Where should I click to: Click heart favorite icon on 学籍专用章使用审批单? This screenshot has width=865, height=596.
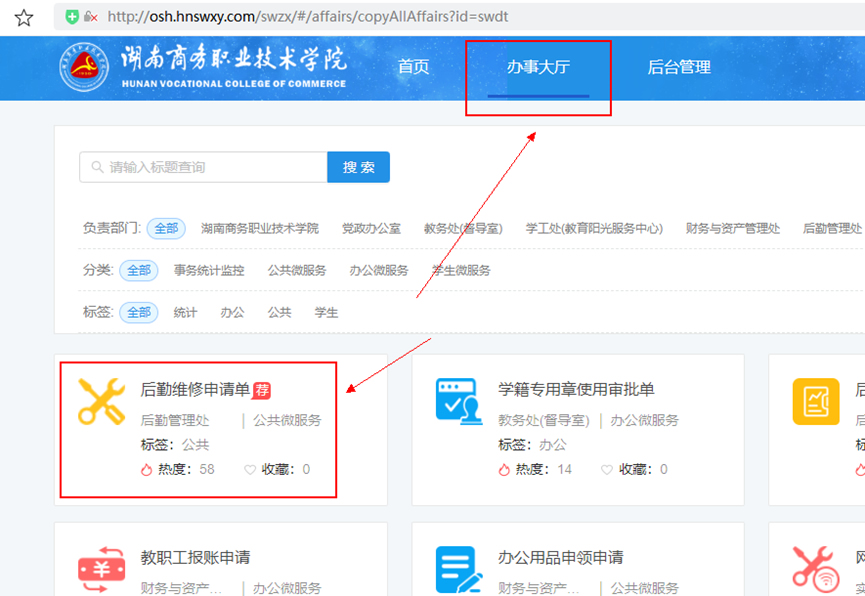607,469
